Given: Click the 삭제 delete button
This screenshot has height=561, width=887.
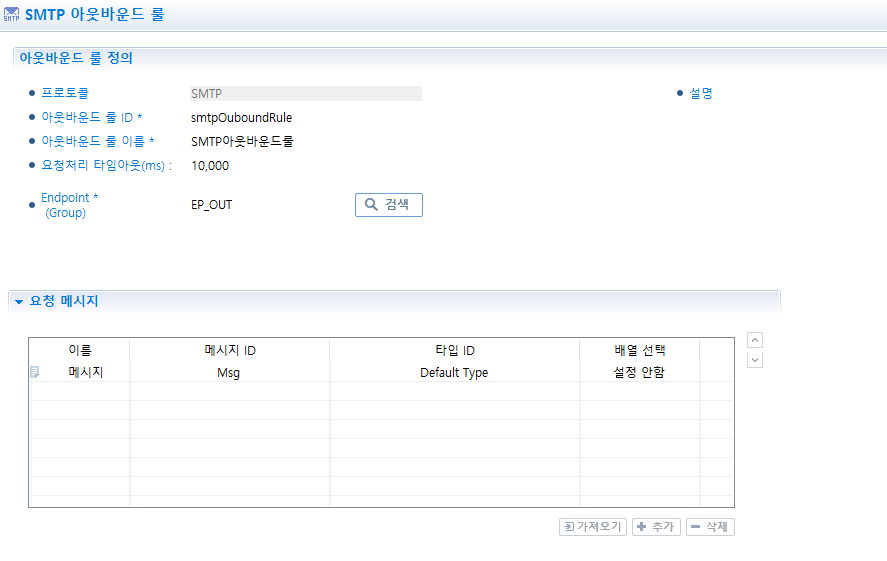Looking at the screenshot, I should click(x=710, y=527).
